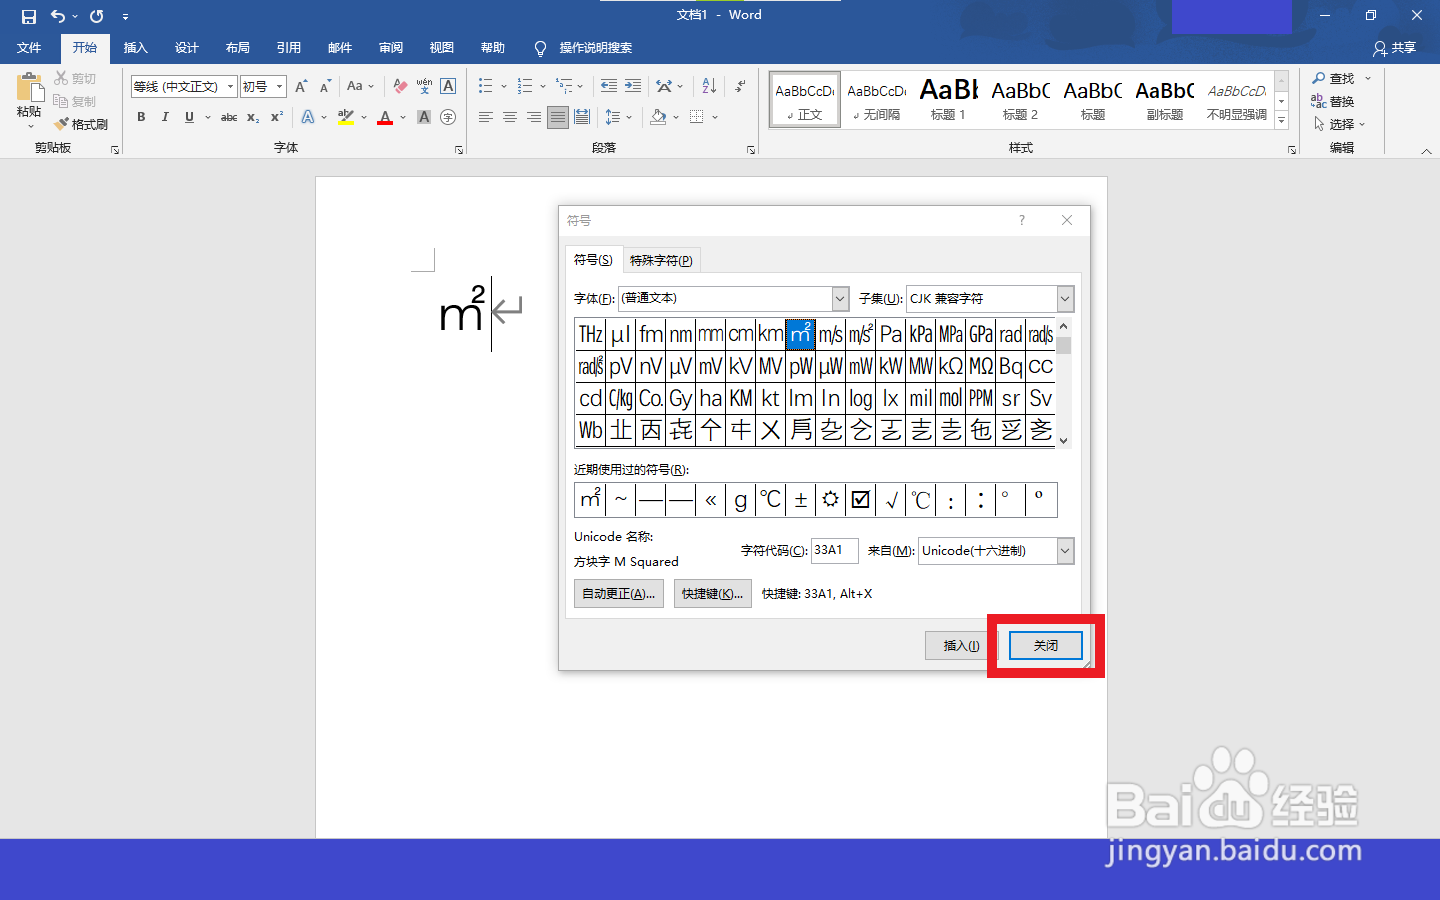Image resolution: width=1440 pixels, height=900 pixels.
Task: Click the Decrease Indent icon
Action: [609, 86]
